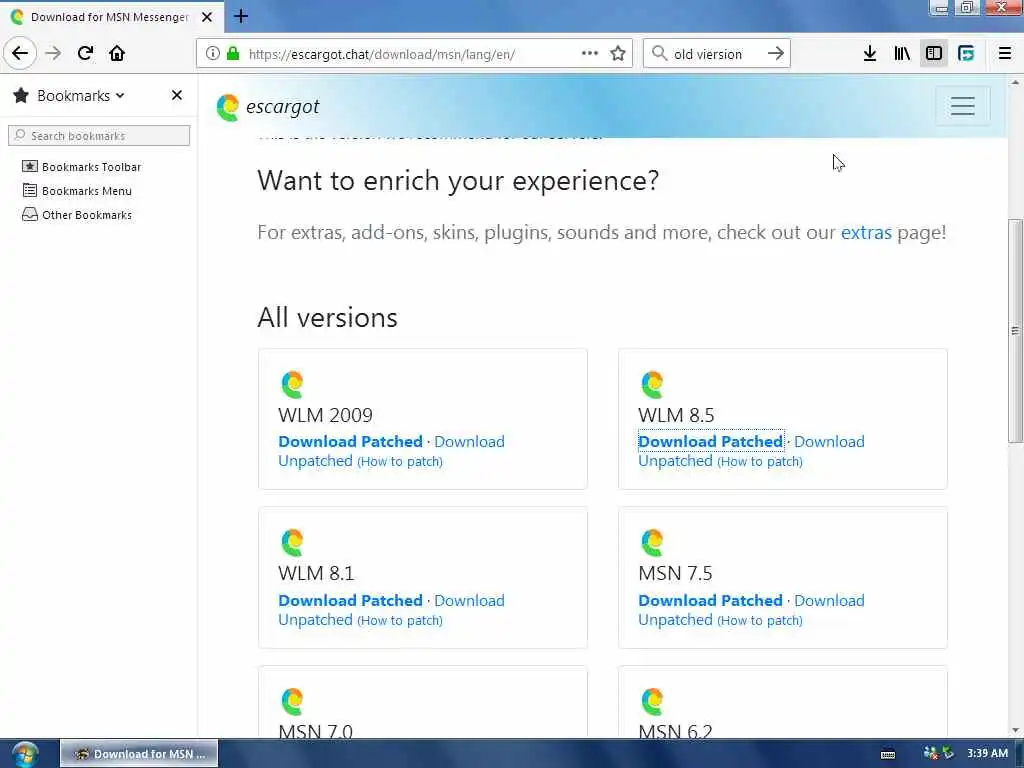Show site information icon in address bar

(212, 54)
